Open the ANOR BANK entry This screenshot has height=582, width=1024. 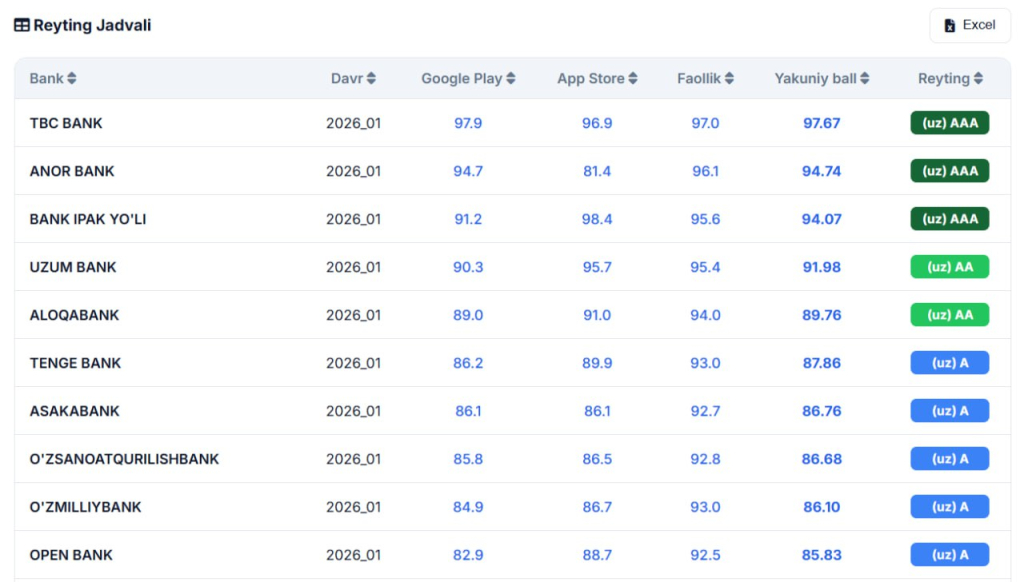(72, 171)
